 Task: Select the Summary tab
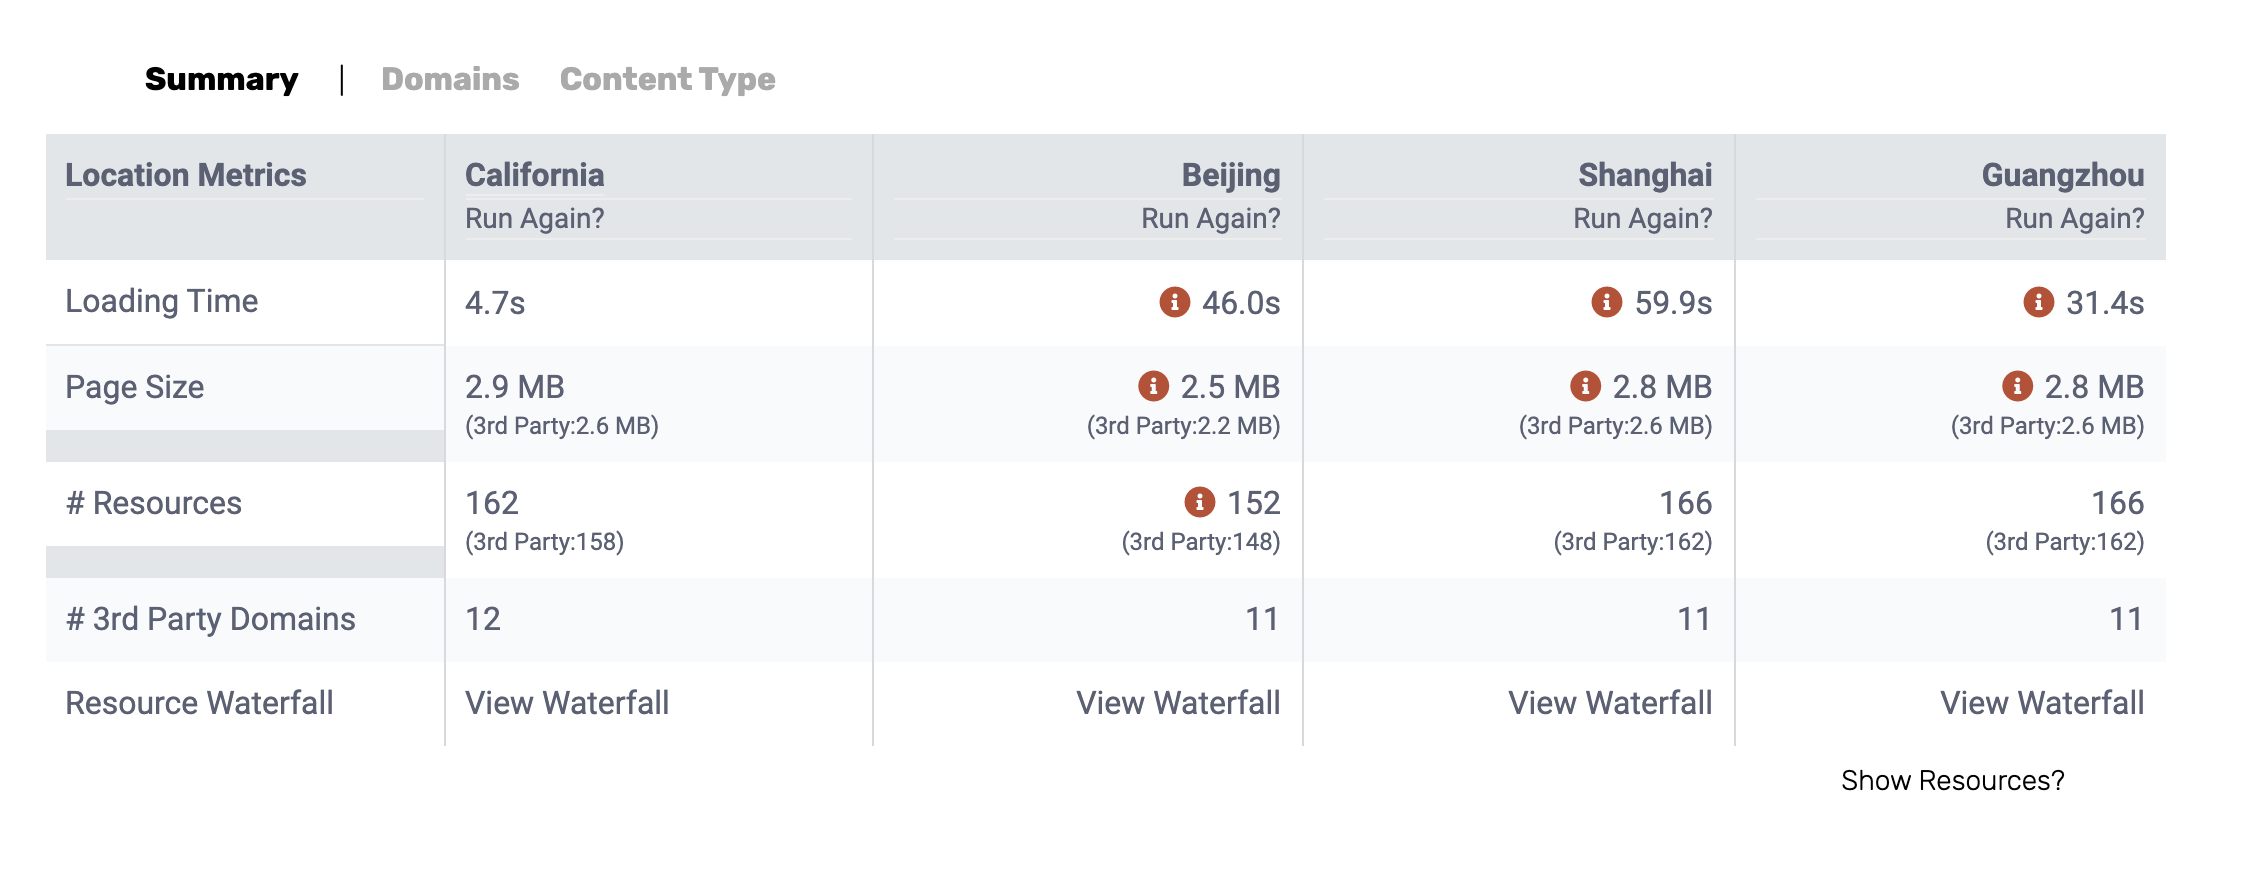tap(221, 79)
